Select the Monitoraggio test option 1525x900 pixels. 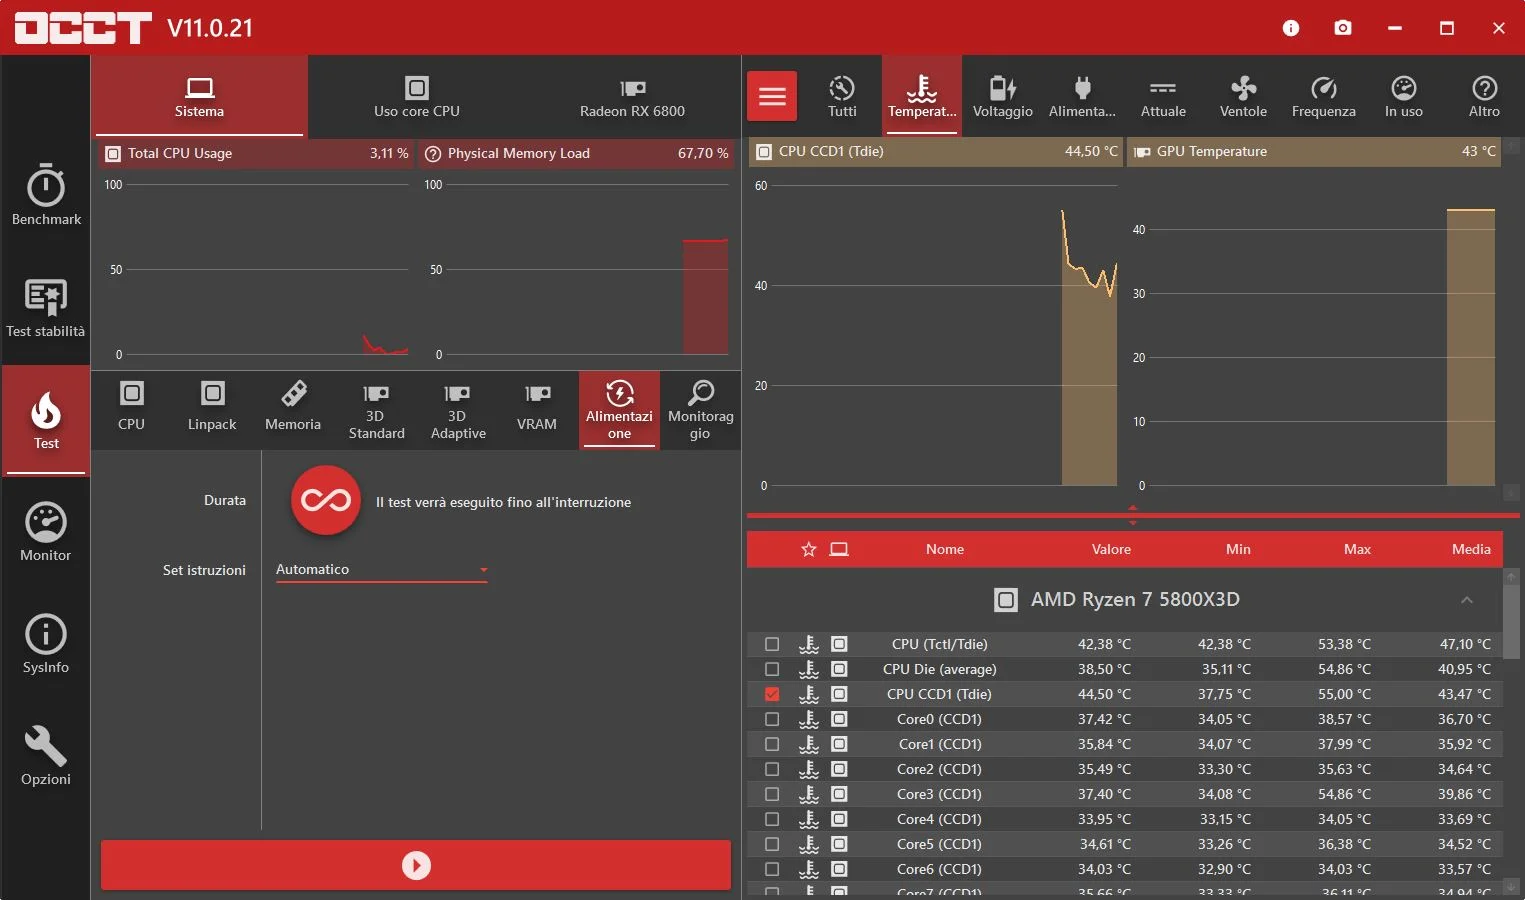700,410
